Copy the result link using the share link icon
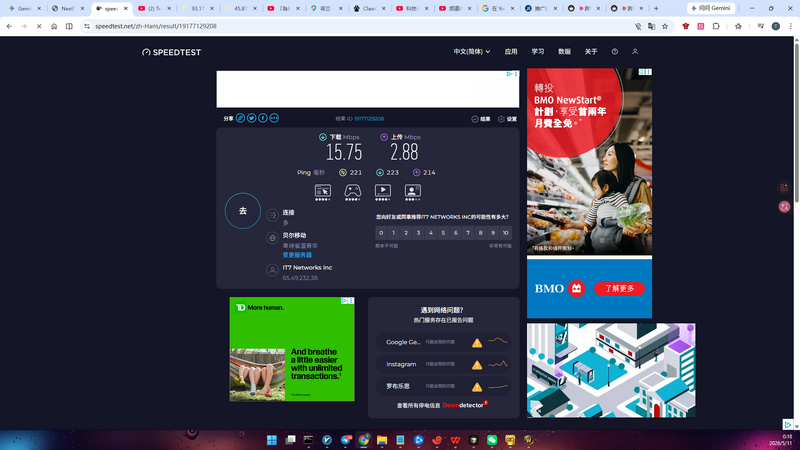The image size is (800, 450). click(x=240, y=118)
